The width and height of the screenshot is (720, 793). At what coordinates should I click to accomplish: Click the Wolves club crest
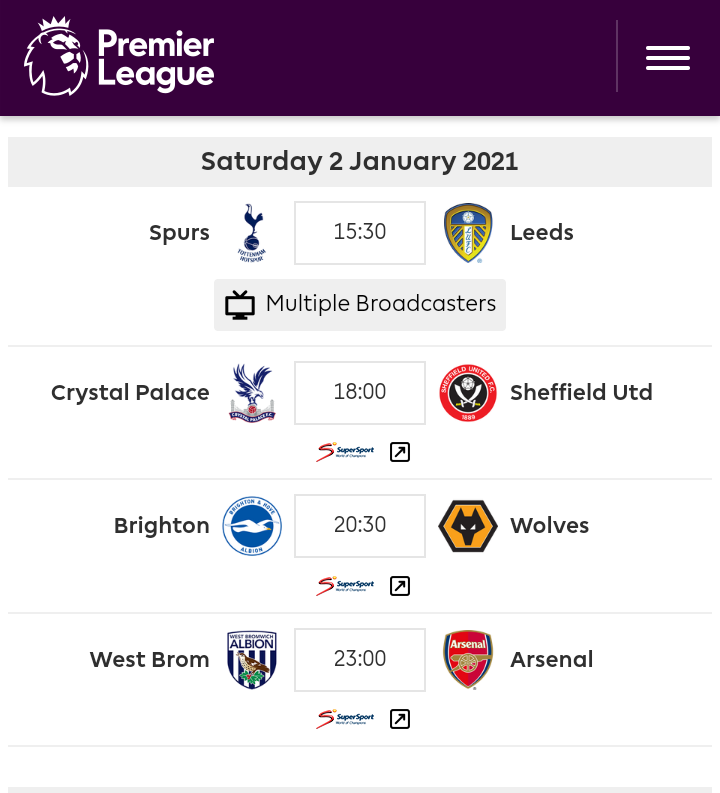point(467,526)
